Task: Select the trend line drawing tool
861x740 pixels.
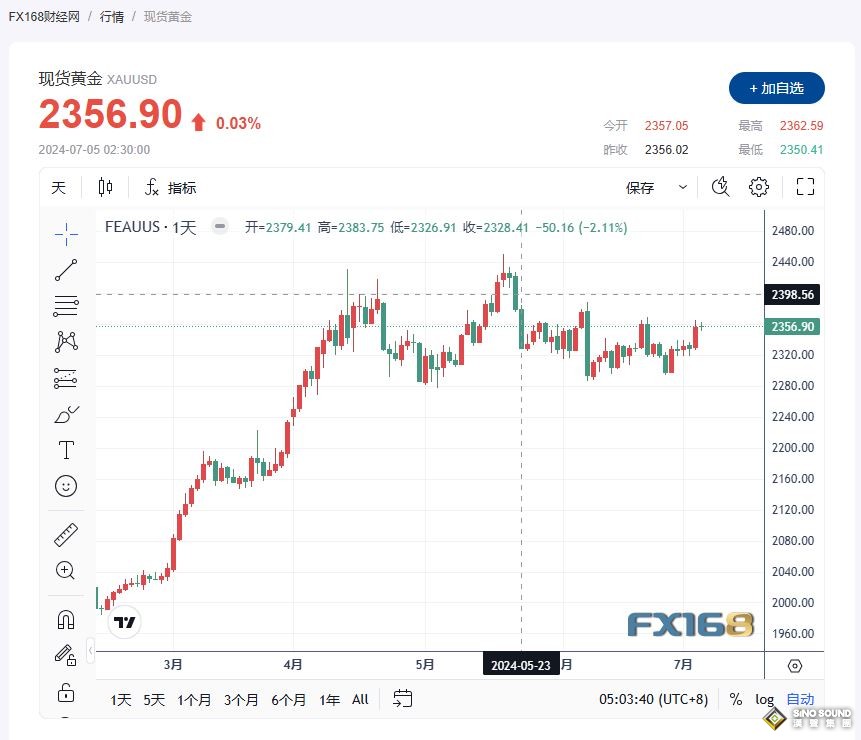Action: pos(66,270)
